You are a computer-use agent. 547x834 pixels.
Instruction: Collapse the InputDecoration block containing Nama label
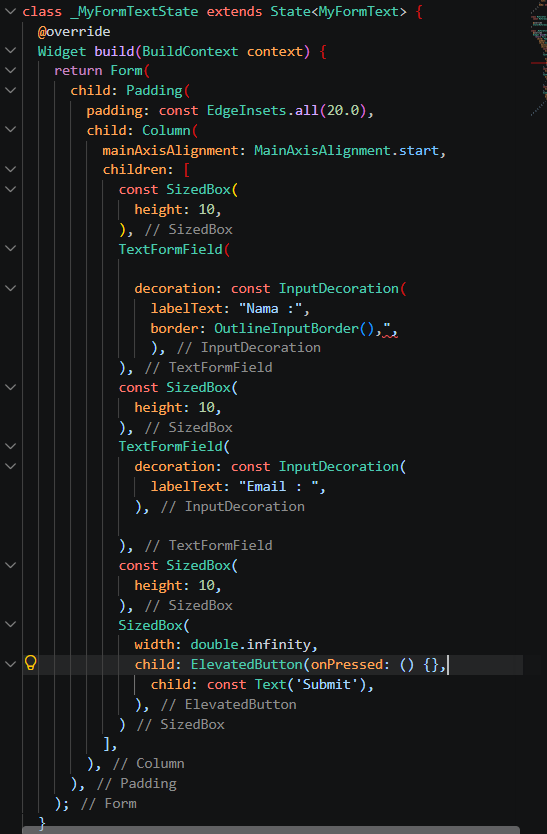coord(10,288)
